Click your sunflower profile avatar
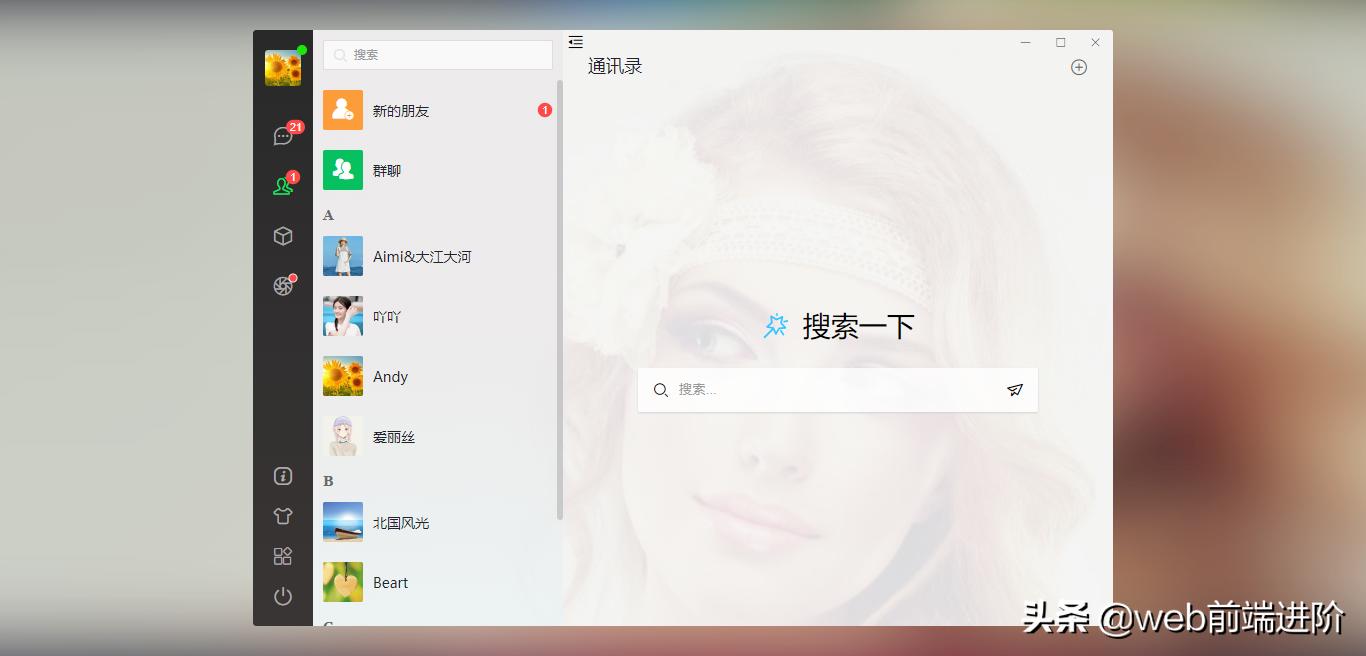 click(283, 65)
